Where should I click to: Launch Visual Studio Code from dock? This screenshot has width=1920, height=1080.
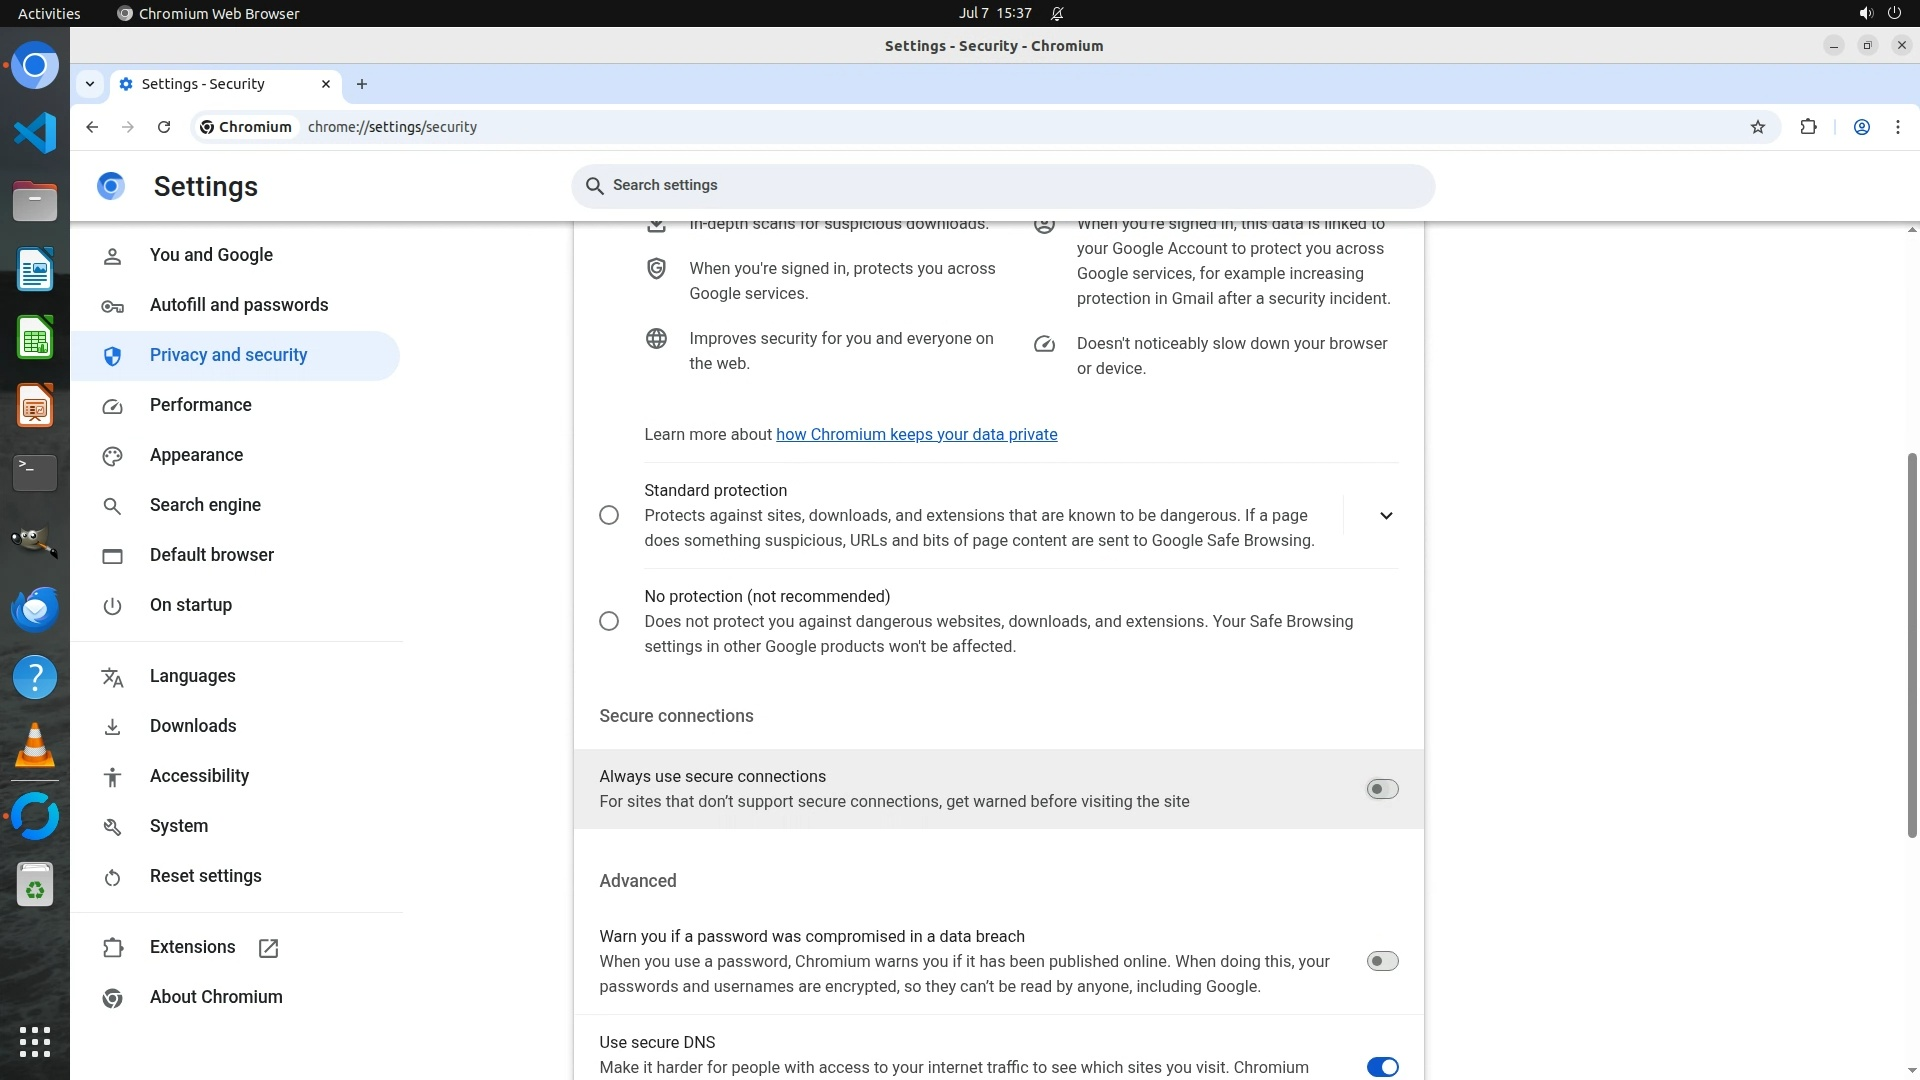(x=35, y=133)
